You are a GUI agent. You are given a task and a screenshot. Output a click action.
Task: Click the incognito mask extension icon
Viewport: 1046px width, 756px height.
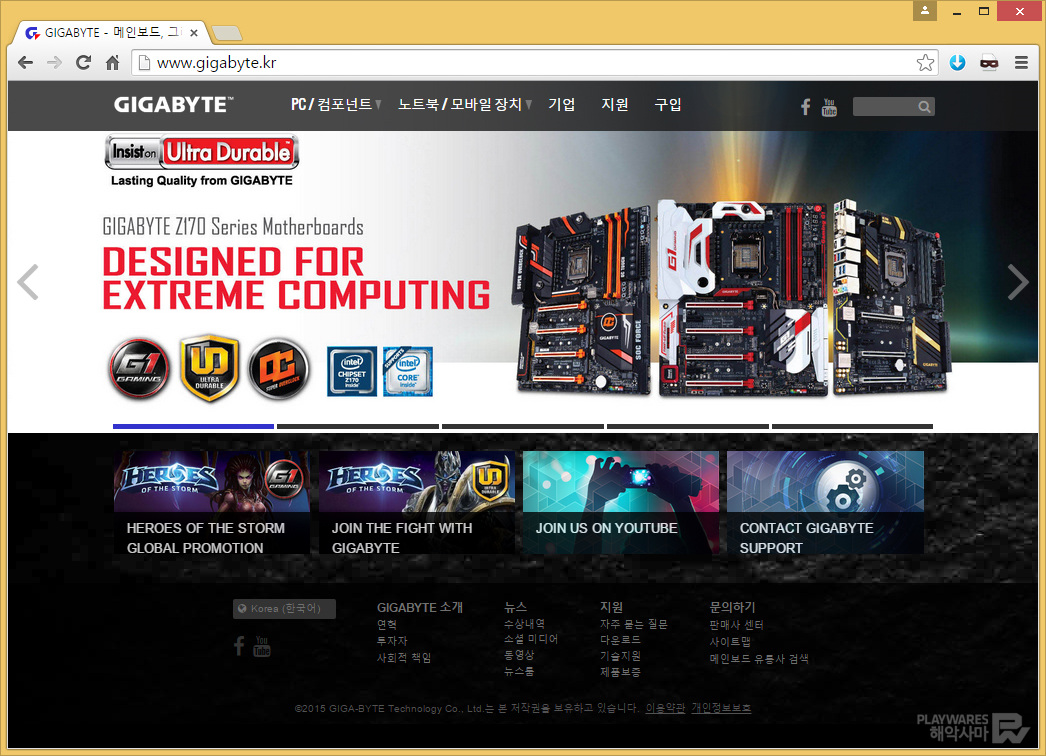coord(989,63)
